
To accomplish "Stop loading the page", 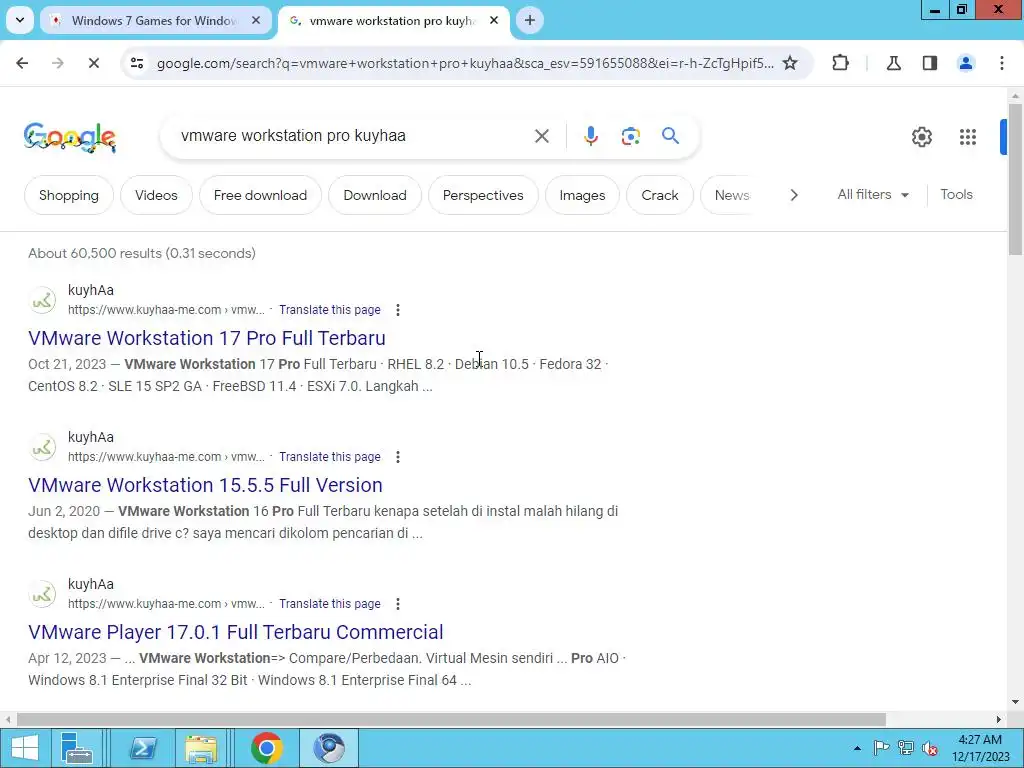I will [x=93, y=63].
